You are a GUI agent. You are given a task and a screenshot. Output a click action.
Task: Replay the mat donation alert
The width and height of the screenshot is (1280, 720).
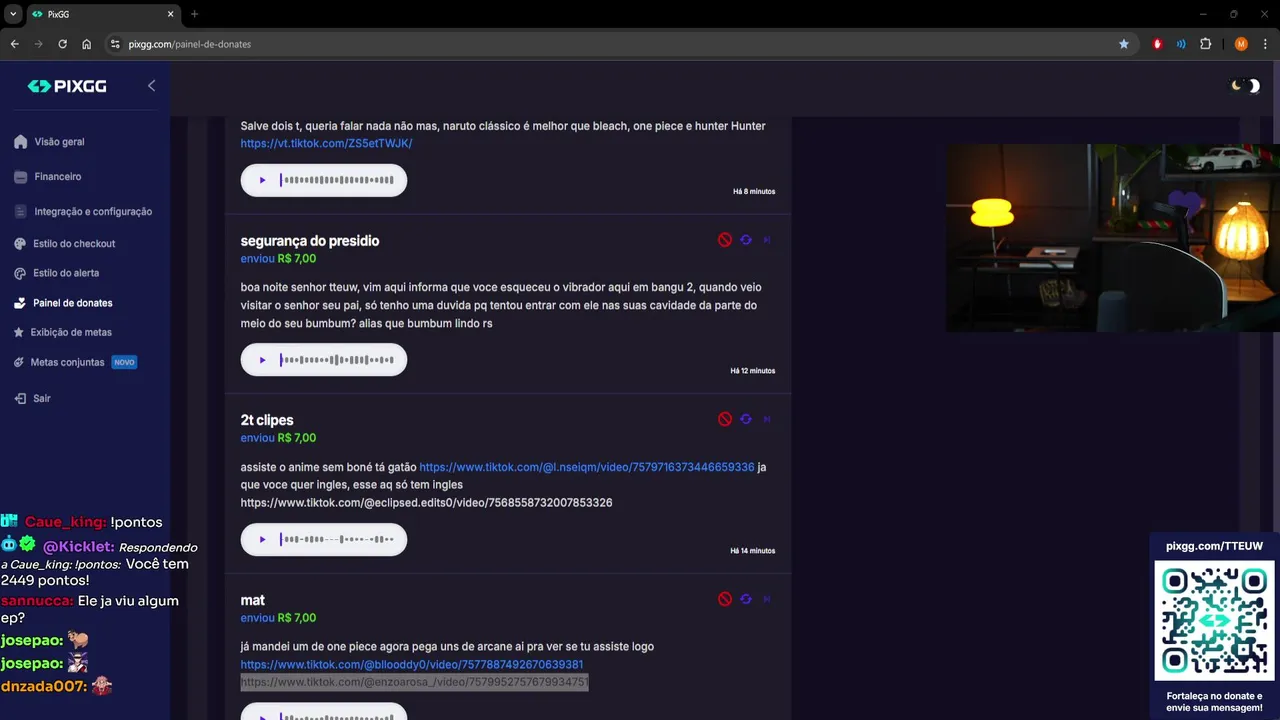pyautogui.click(x=746, y=599)
